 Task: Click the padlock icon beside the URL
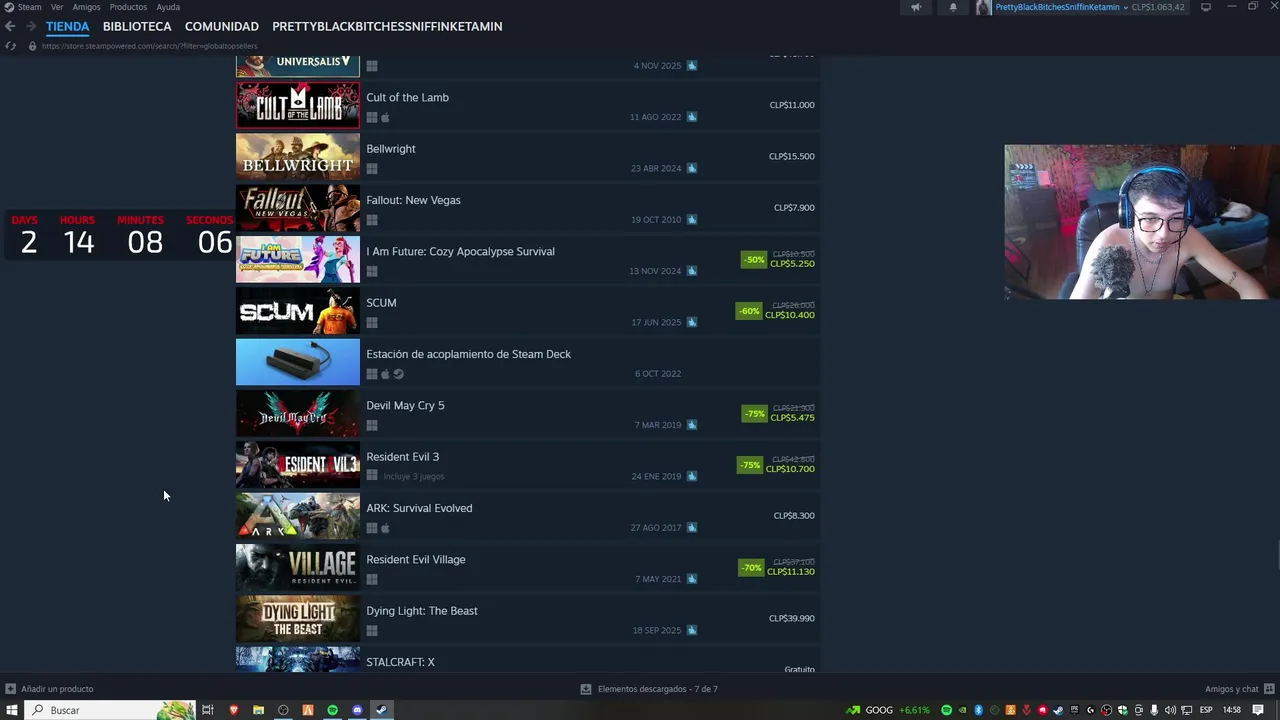pos(32,46)
